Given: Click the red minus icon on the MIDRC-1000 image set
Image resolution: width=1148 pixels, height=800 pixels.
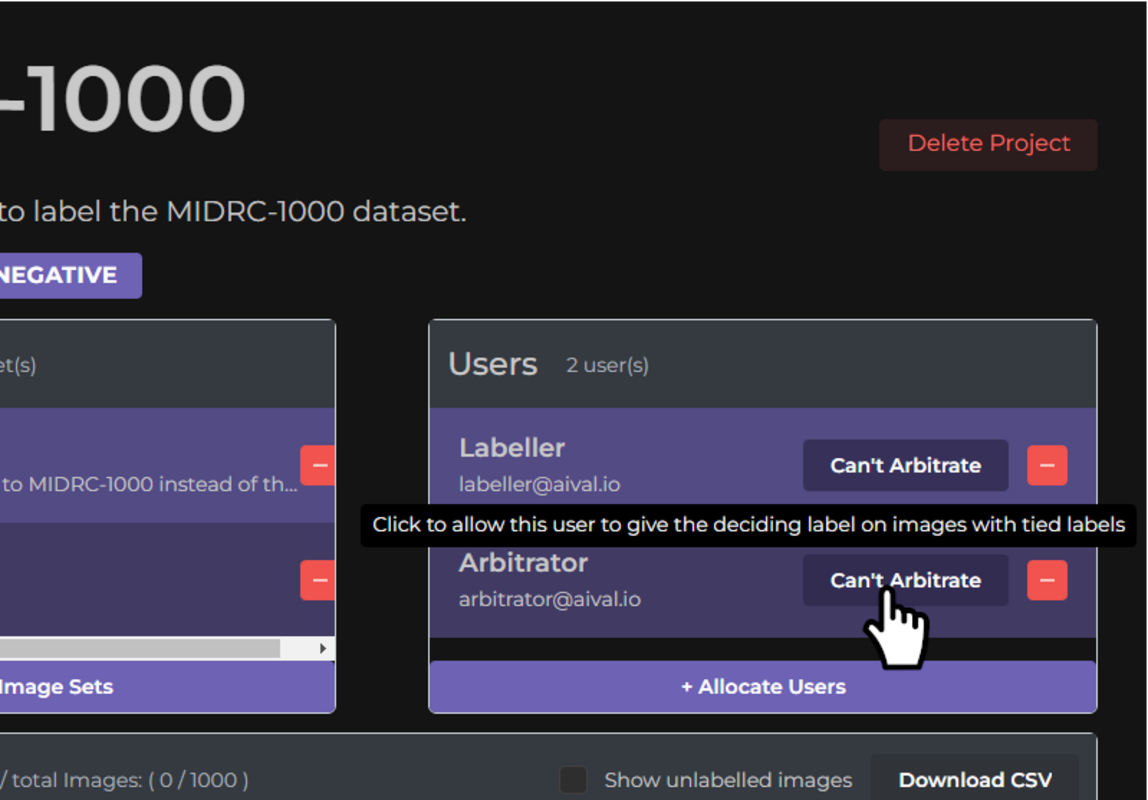Looking at the screenshot, I should click(319, 465).
